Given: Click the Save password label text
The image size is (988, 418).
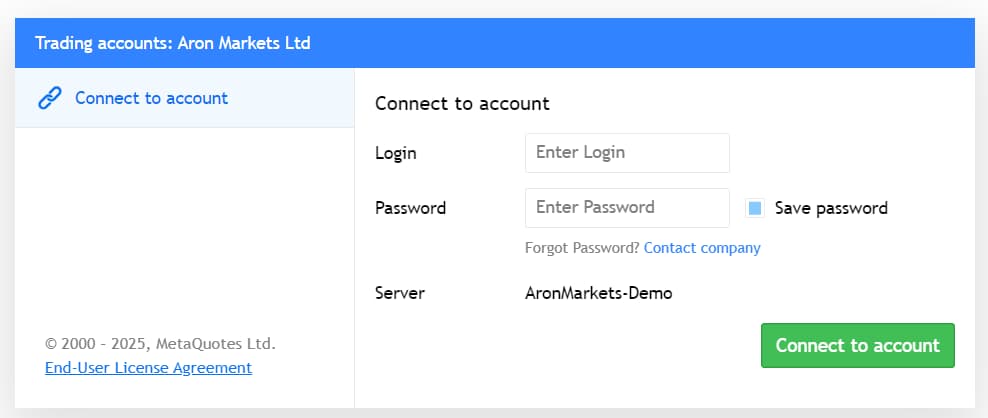Looking at the screenshot, I should point(831,208).
